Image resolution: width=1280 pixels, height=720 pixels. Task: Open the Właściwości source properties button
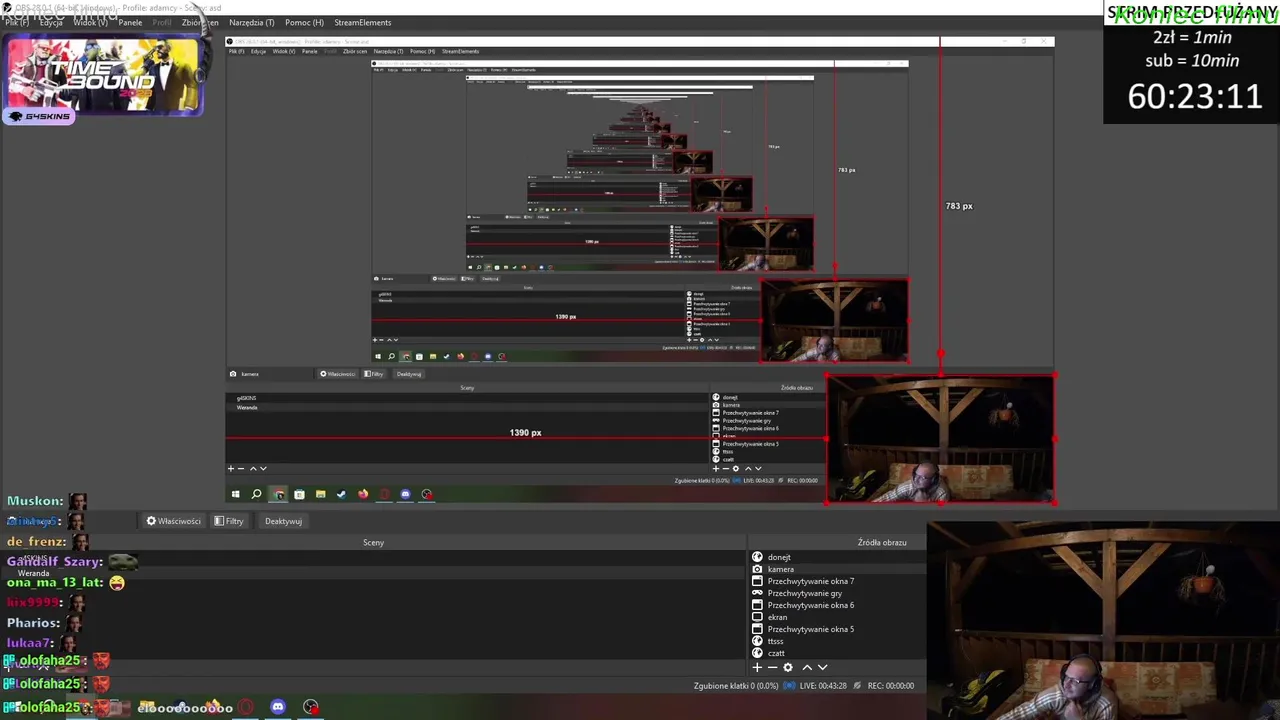pyautogui.click(x=174, y=521)
